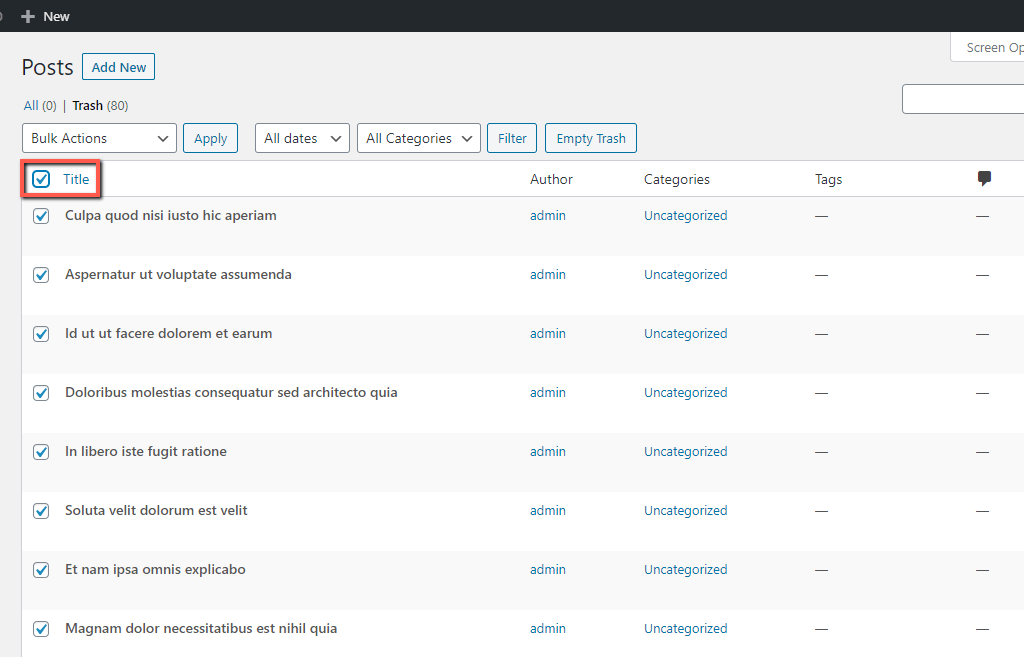Viewport: 1024px width, 657px height.
Task: Toggle the select-all checkbox beside Title
Action: point(41,179)
